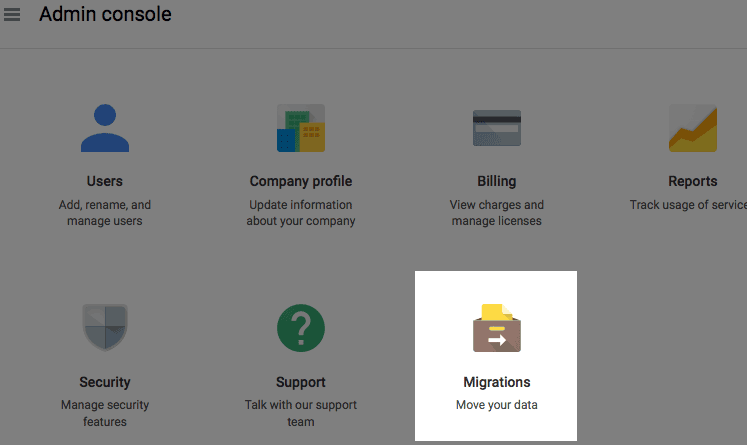Open the Reports chart icon
The image size is (747, 445).
(x=693, y=128)
